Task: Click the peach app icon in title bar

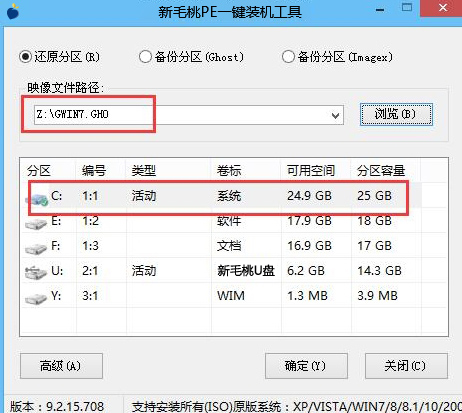Action: (x=13, y=11)
